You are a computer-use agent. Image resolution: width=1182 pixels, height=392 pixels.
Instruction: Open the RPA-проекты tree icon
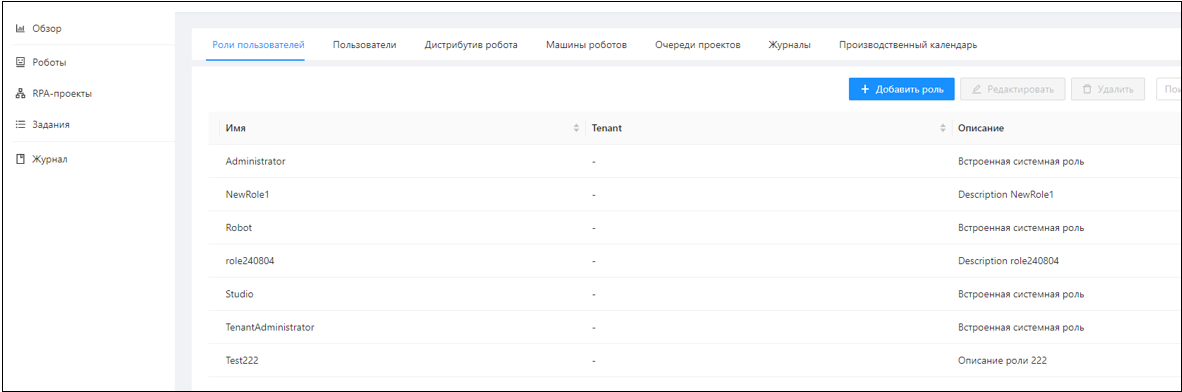click(20, 94)
